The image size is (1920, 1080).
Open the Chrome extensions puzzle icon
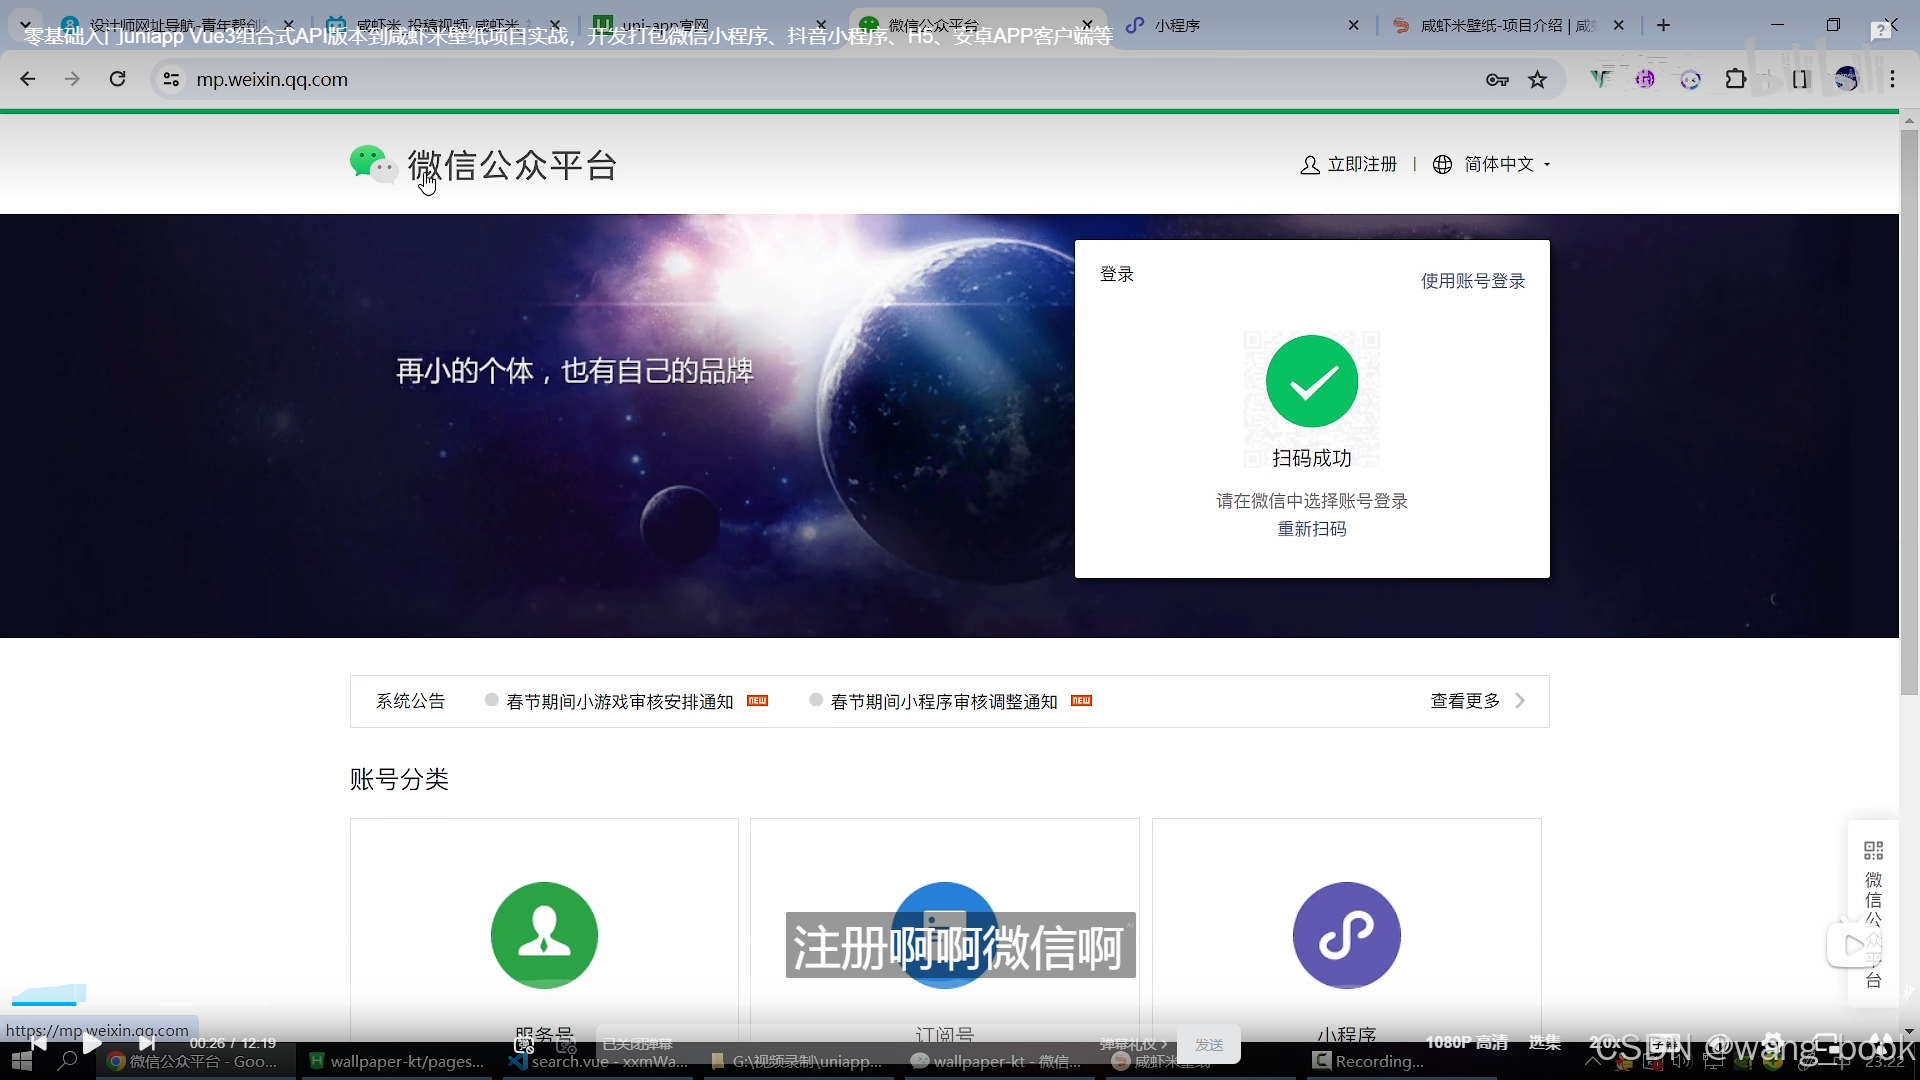pyautogui.click(x=1736, y=79)
